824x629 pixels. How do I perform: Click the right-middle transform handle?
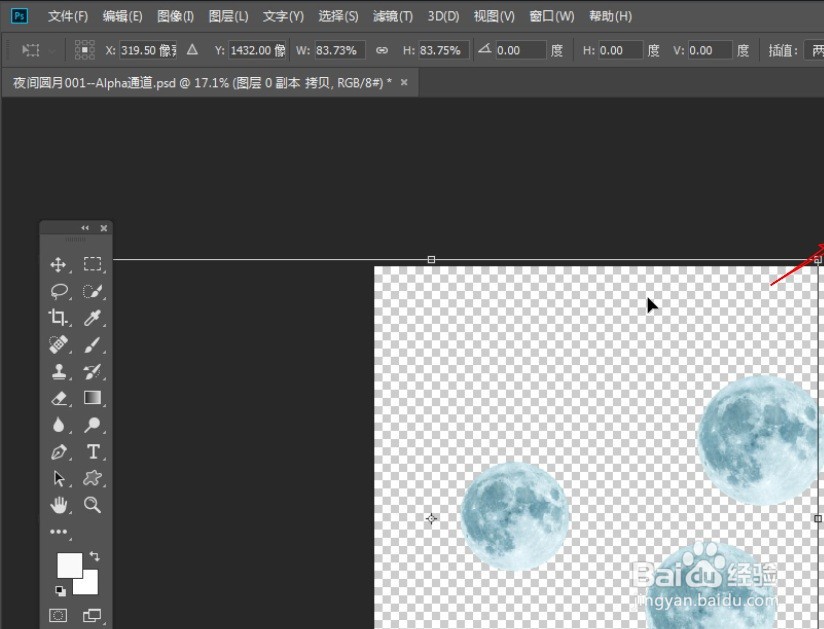click(x=818, y=519)
